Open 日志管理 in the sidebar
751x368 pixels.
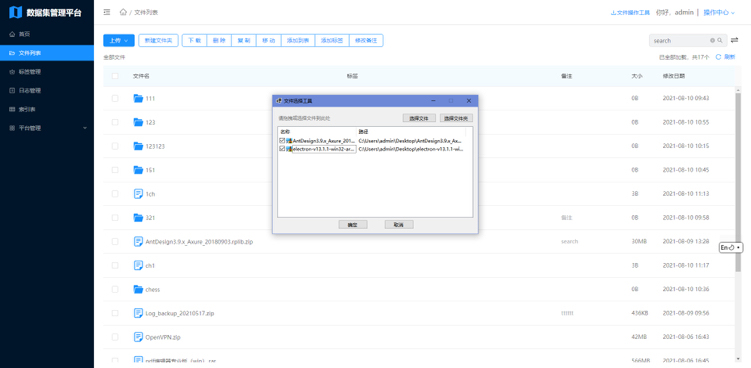(x=47, y=91)
